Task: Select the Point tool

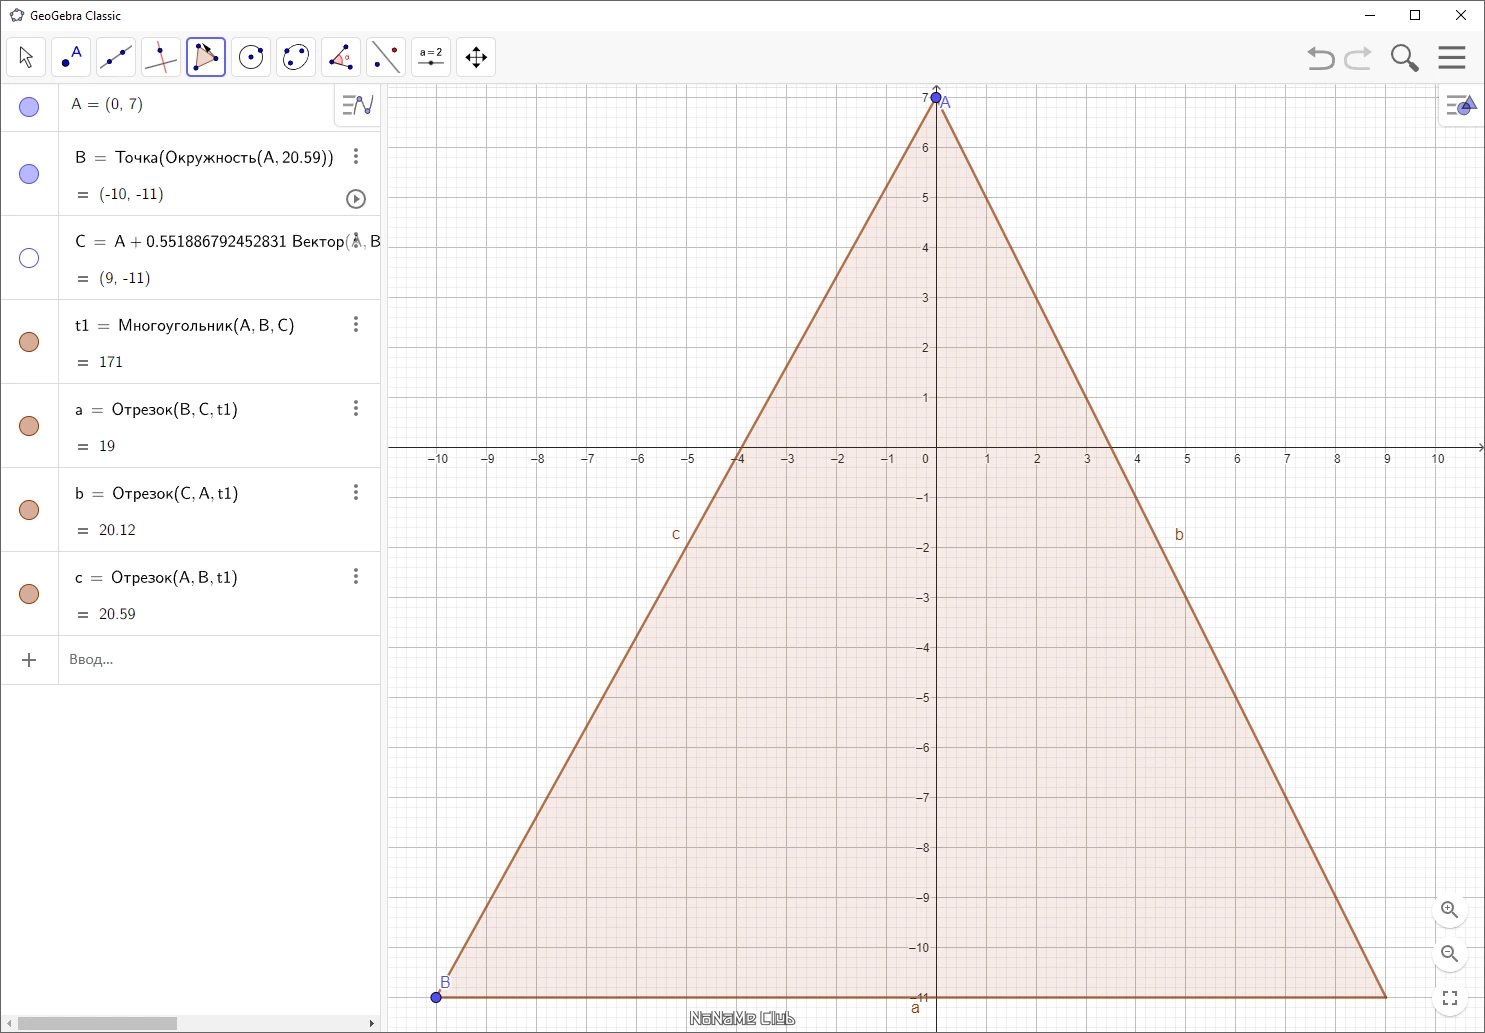Action: (x=71, y=57)
